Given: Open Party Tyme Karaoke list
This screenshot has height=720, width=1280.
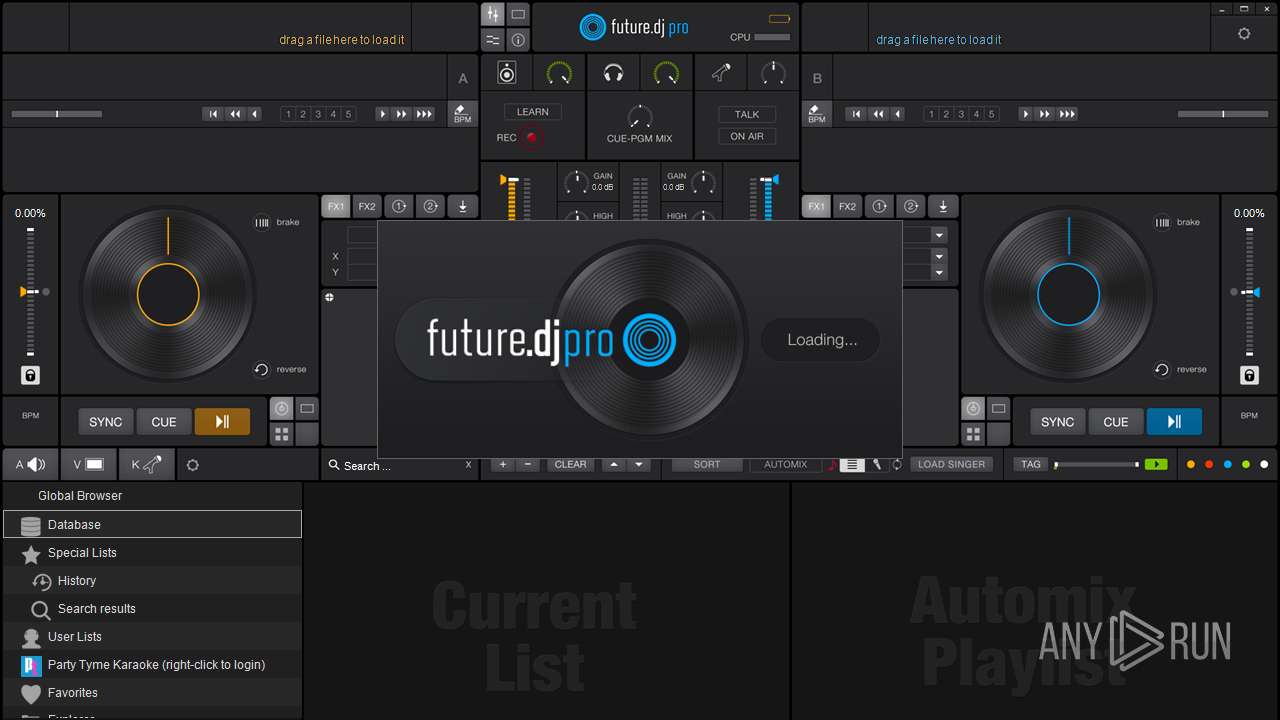Looking at the screenshot, I should 152,664.
